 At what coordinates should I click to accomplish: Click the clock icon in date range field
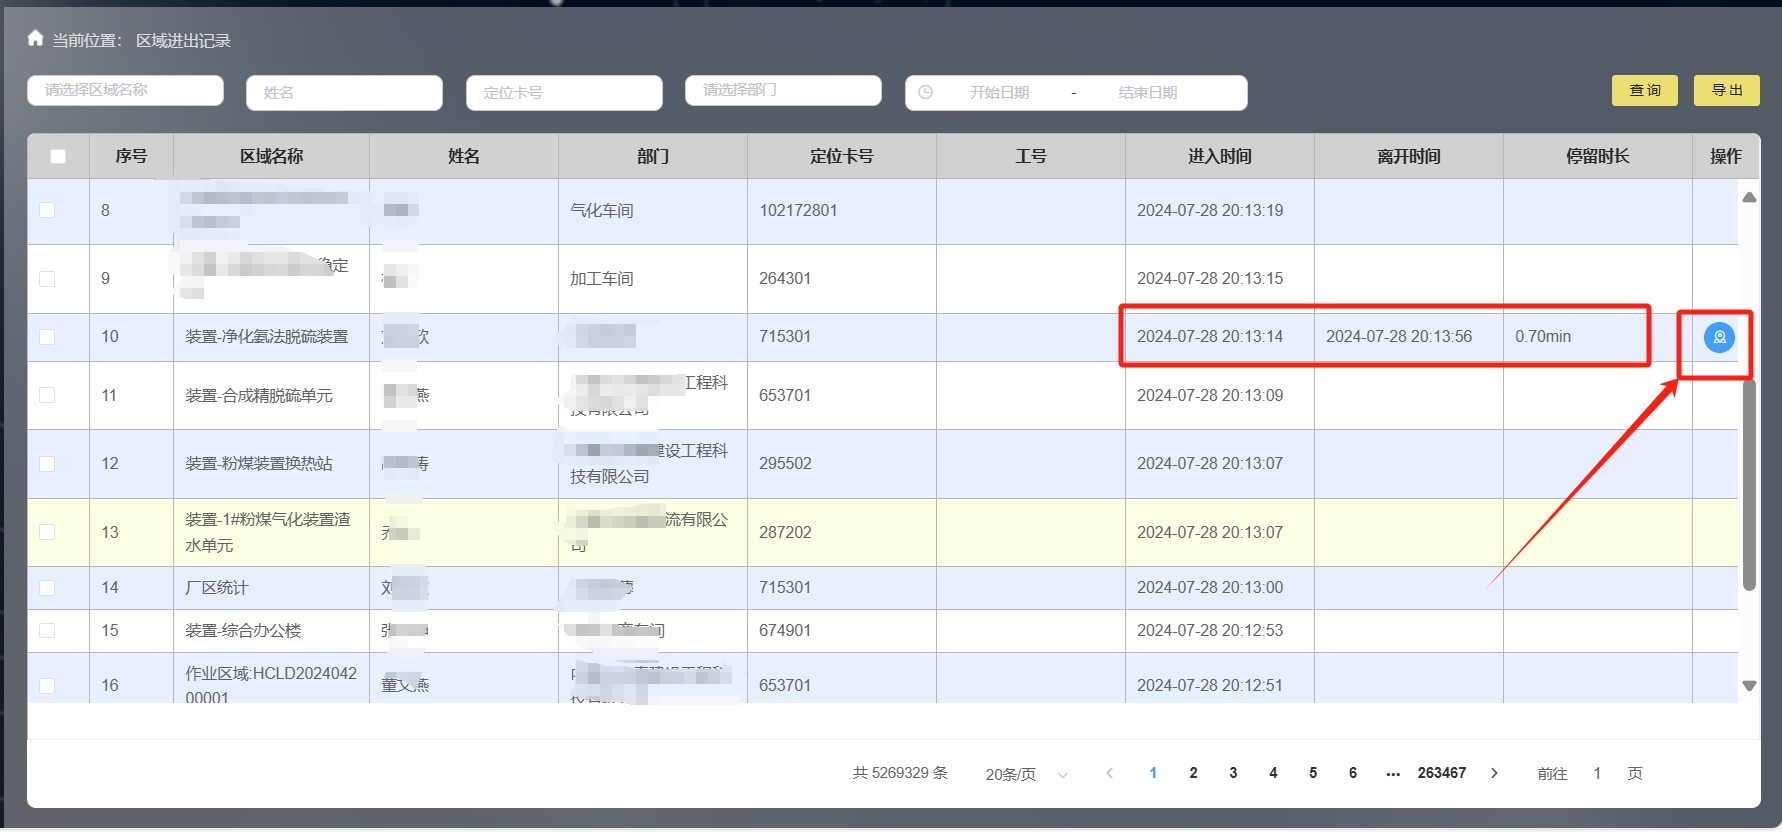[x=926, y=92]
